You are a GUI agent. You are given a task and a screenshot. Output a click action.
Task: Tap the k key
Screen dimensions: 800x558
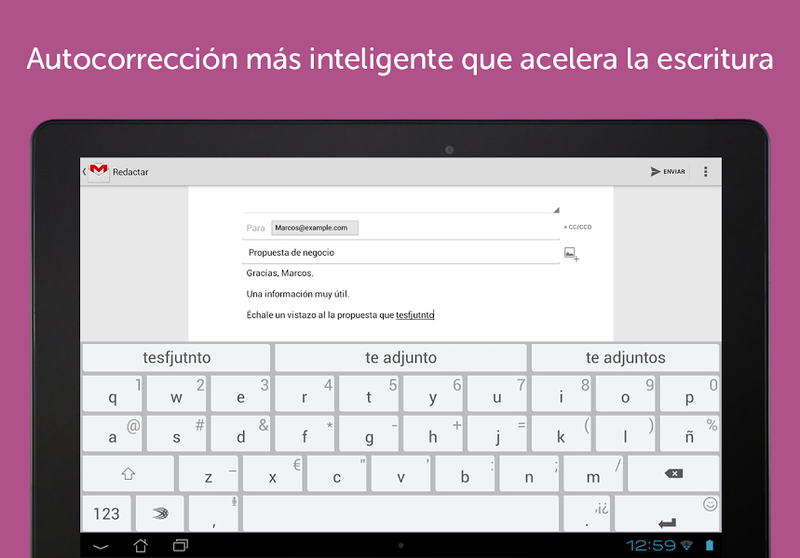[x=561, y=434]
